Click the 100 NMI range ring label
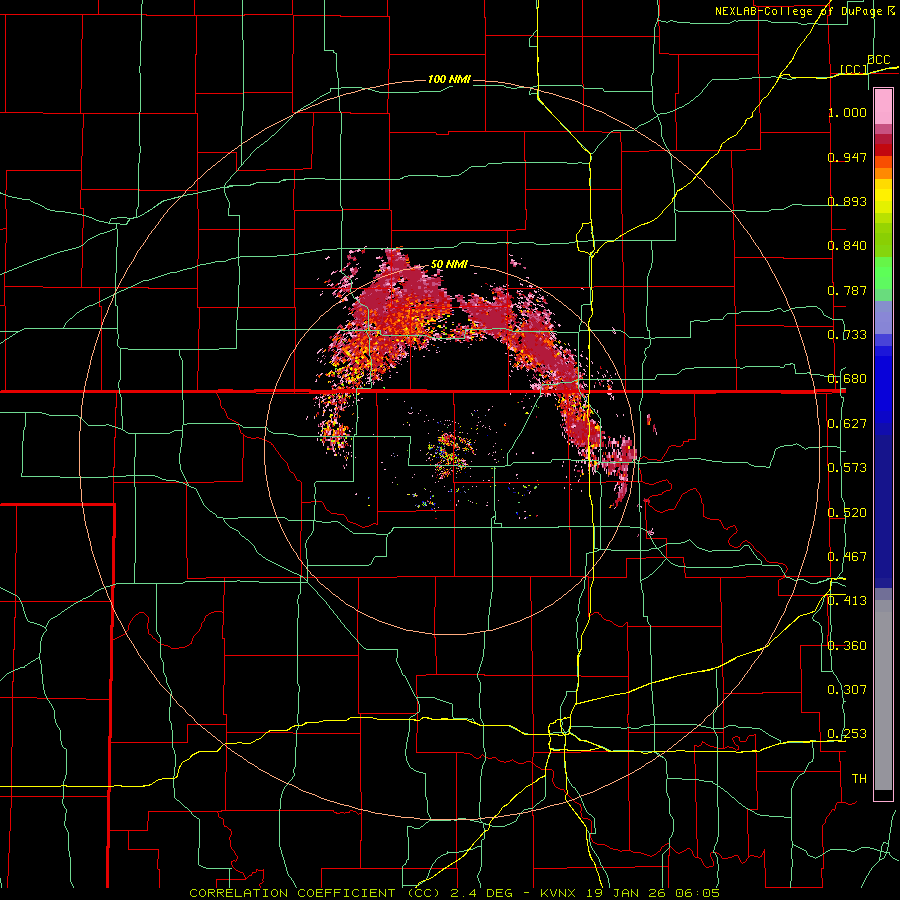 [449, 79]
